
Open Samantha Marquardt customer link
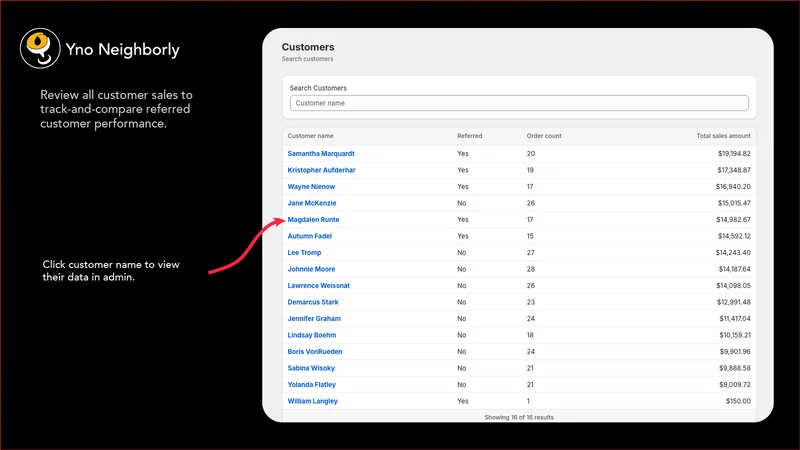pos(321,154)
